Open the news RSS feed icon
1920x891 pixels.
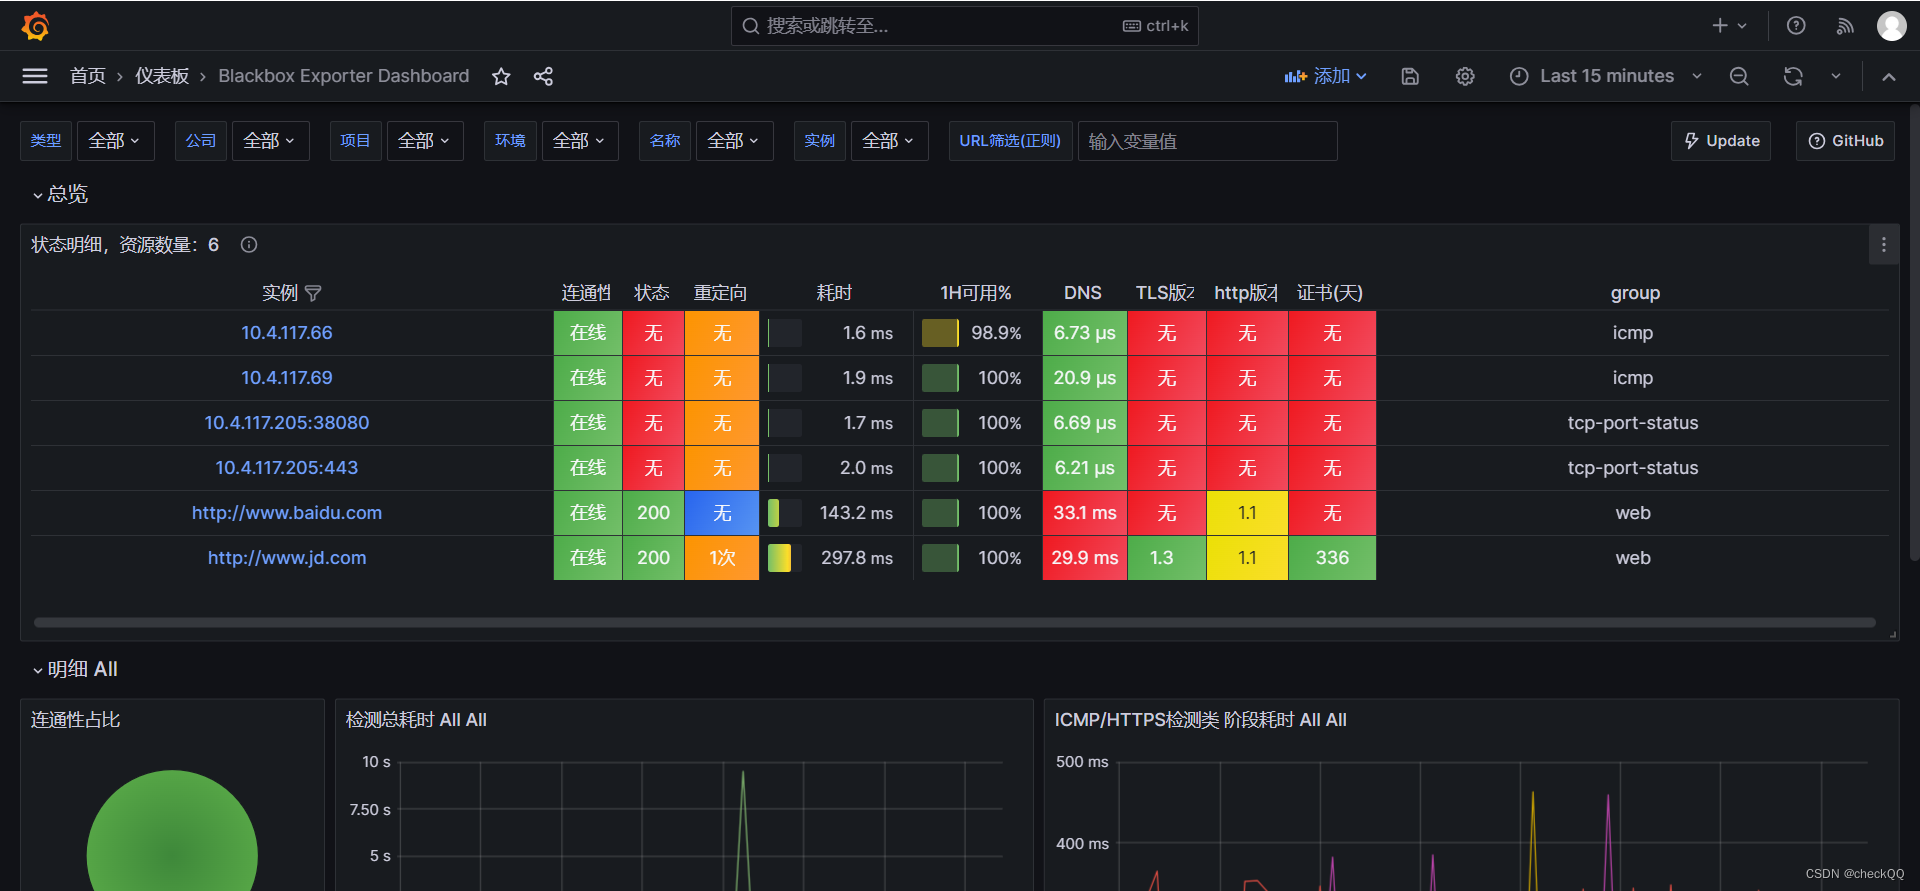tap(1845, 26)
